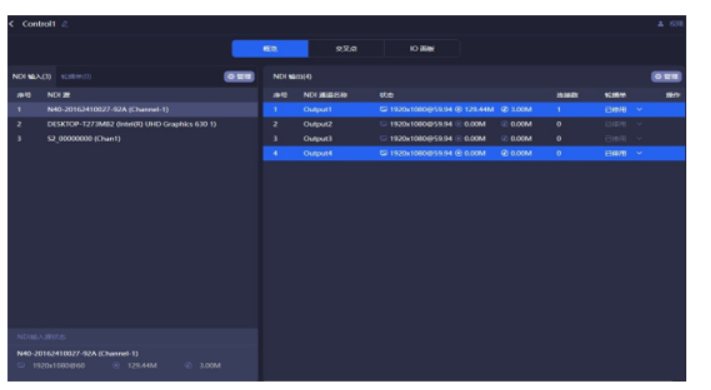Click the resolution icon in Output4 row

point(384,153)
